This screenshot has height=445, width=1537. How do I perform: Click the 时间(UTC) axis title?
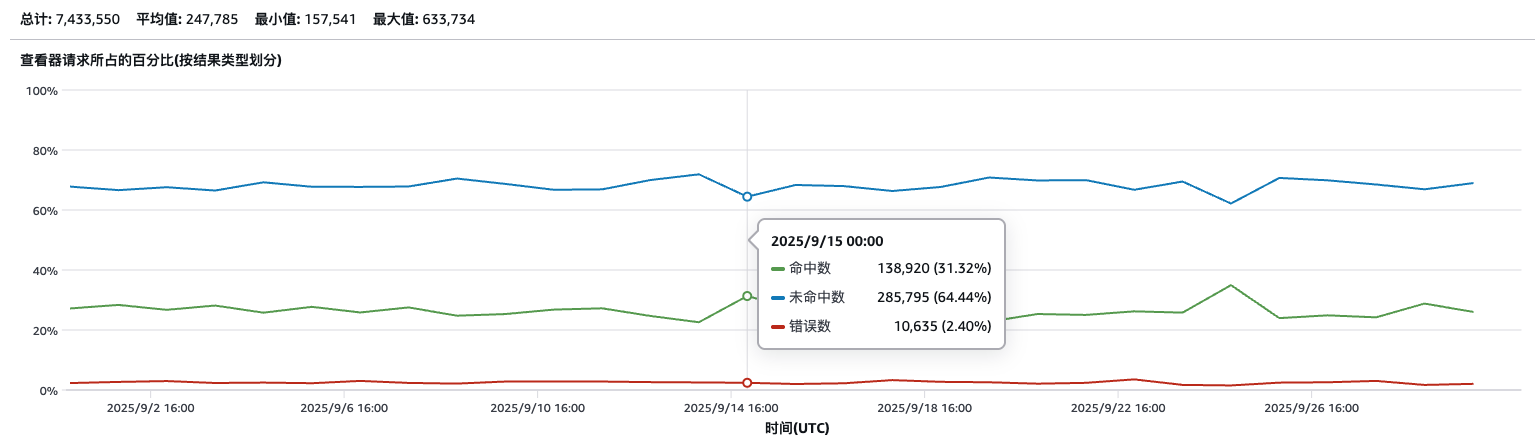point(797,428)
